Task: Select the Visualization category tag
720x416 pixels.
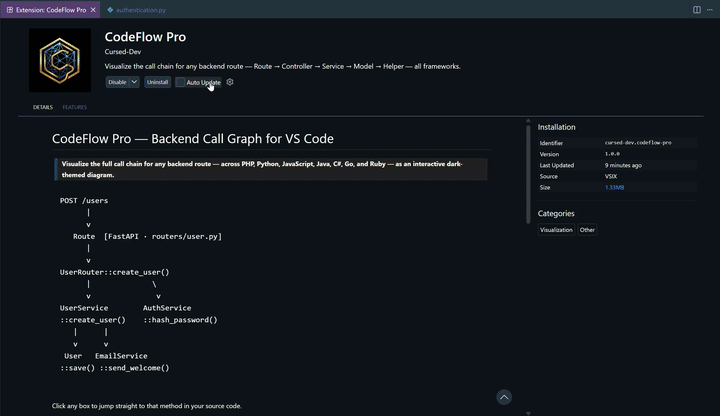Action: pyautogui.click(x=556, y=230)
